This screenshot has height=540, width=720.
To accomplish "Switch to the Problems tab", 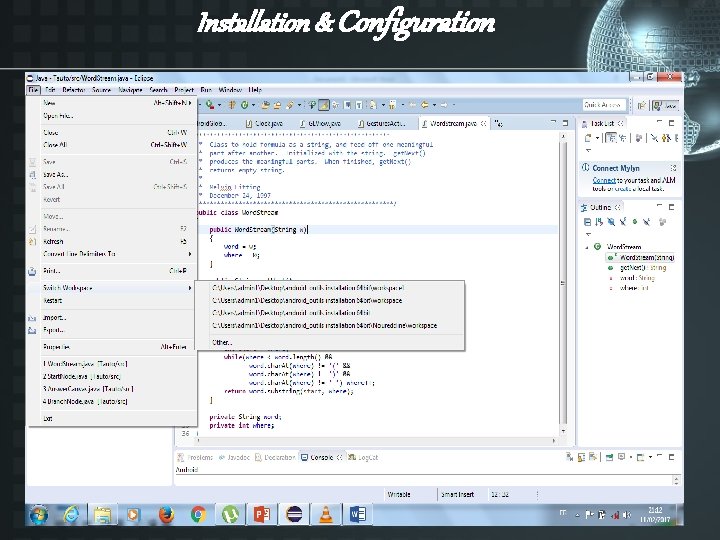I will click(195, 457).
